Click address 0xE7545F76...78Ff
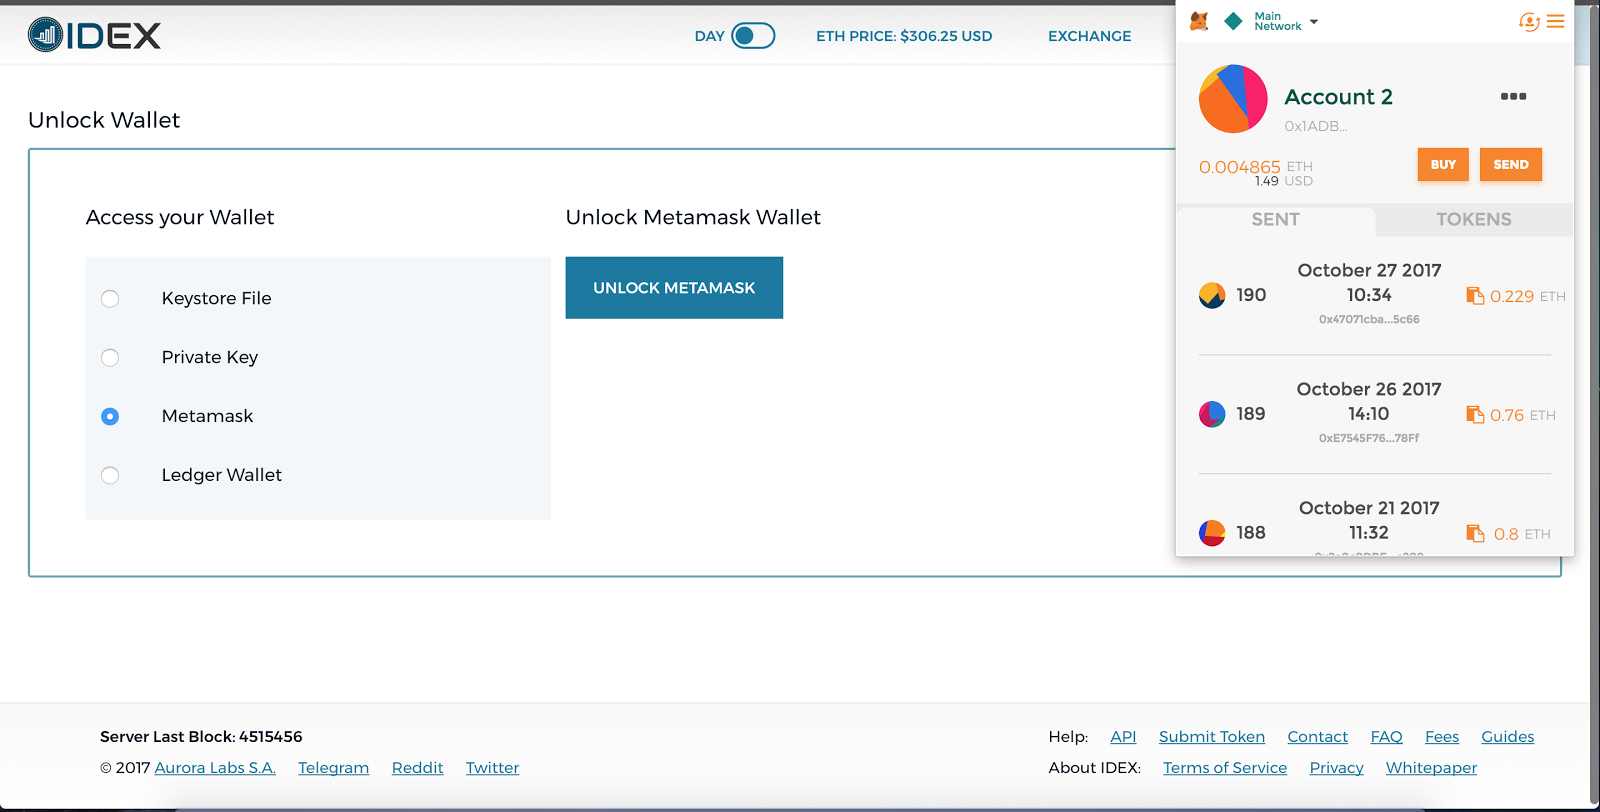The height and width of the screenshot is (812, 1600). [1369, 438]
